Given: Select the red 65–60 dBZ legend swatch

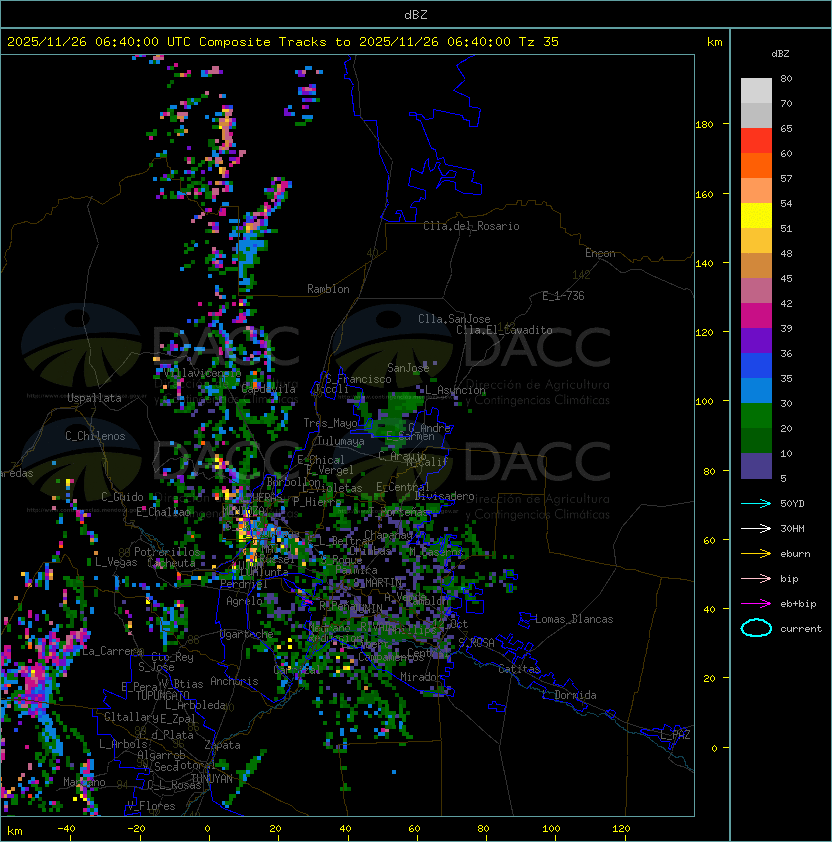Looking at the screenshot, I should 756,141.
